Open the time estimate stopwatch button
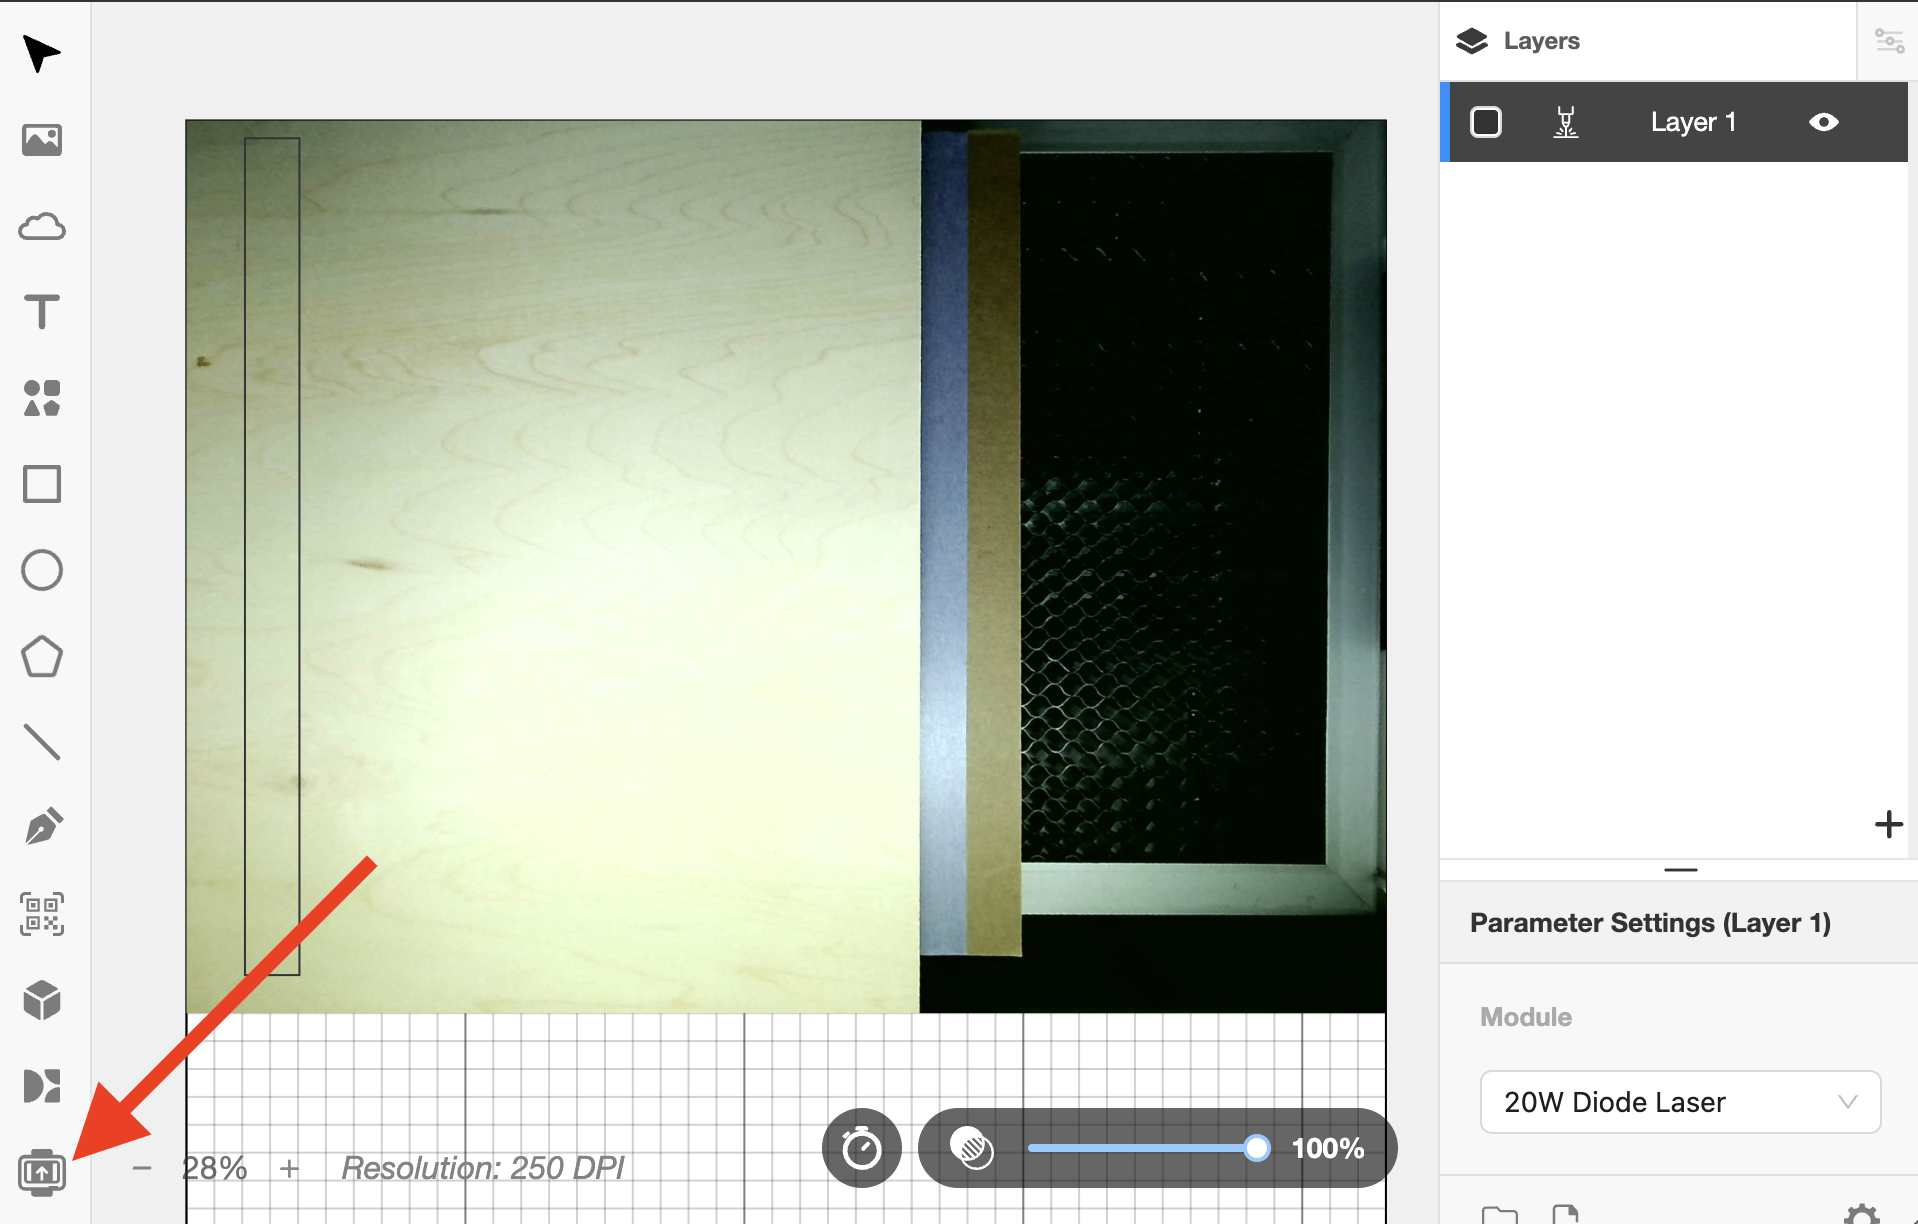Image resolution: width=1918 pixels, height=1224 pixels. tap(861, 1148)
